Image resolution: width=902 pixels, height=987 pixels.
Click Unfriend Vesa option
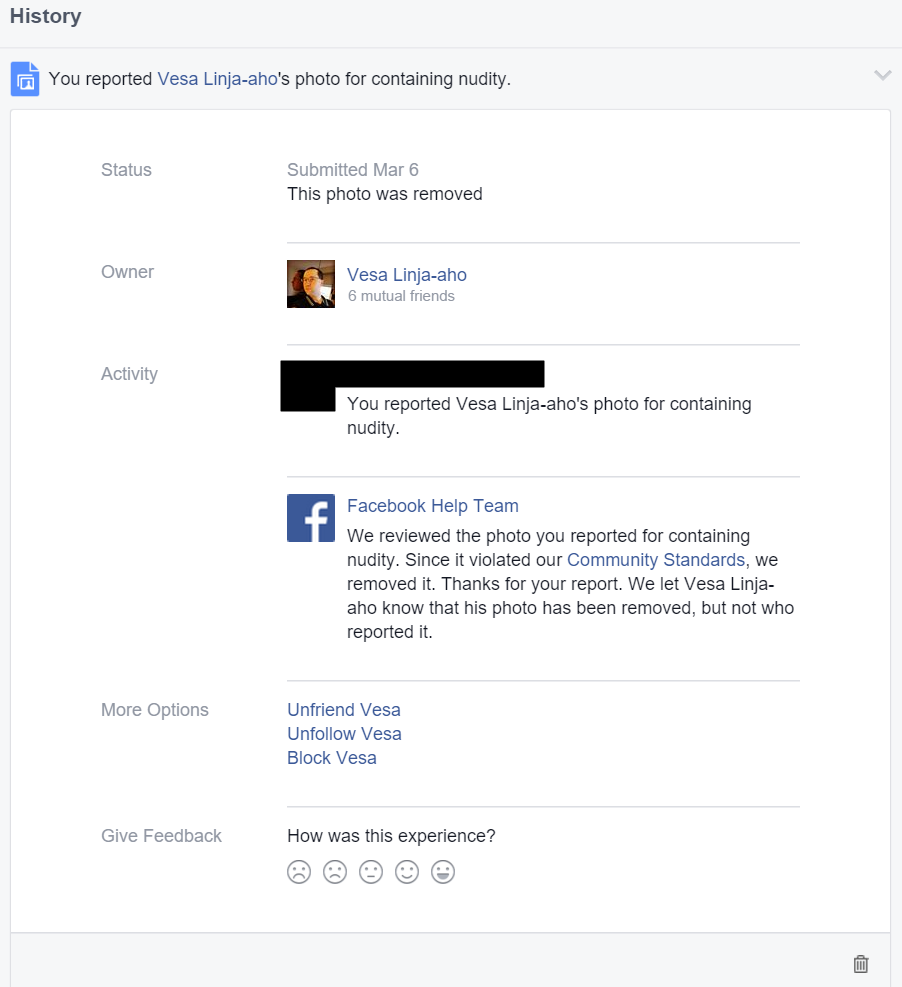click(x=344, y=709)
